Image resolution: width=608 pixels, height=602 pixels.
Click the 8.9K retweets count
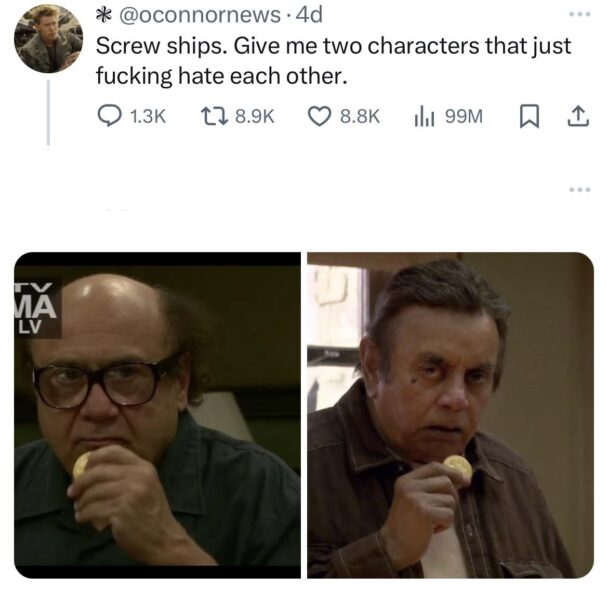(x=255, y=116)
